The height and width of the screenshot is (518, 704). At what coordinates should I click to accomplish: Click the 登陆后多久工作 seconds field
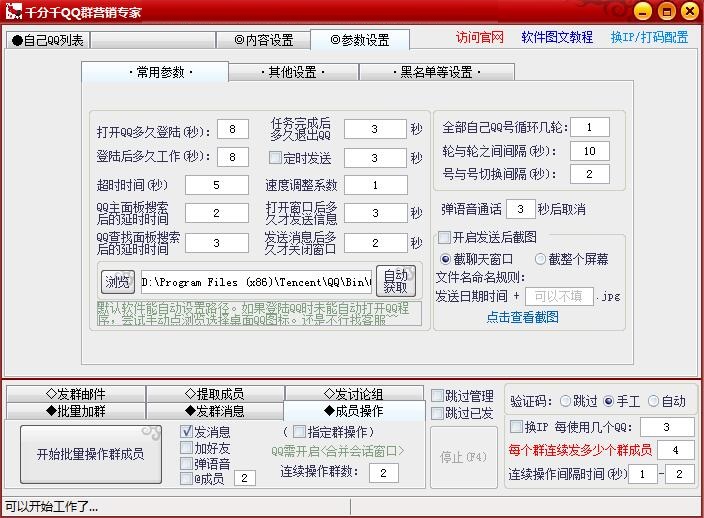click(x=233, y=157)
